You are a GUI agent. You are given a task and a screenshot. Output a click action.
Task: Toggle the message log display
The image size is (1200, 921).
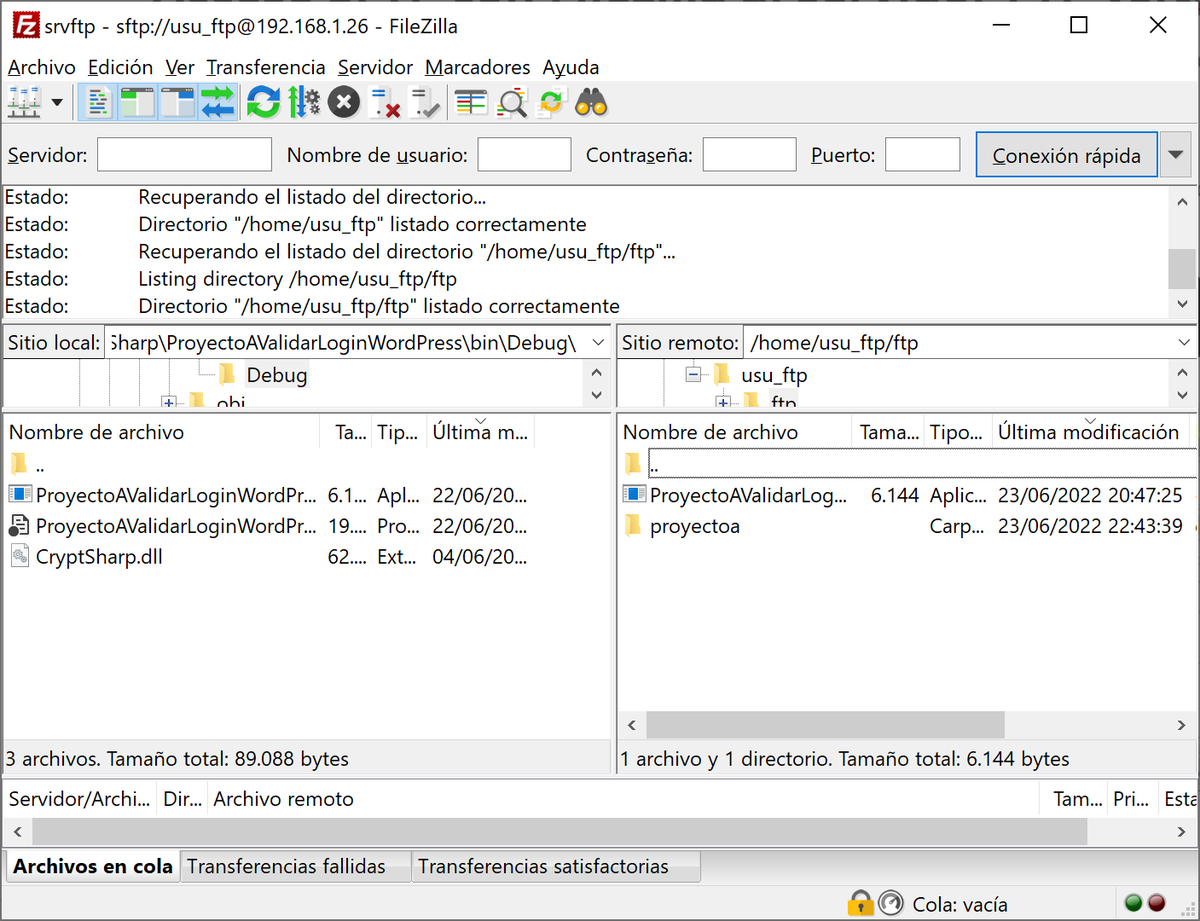(98, 102)
